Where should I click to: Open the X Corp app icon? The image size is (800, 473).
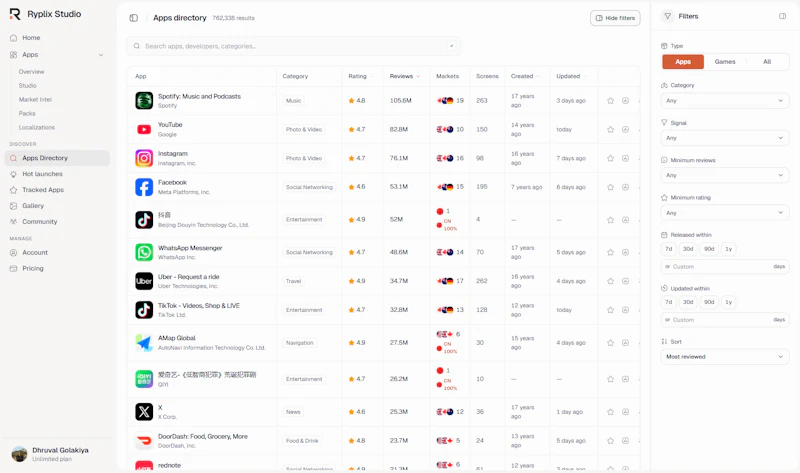(x=144, y=412)
